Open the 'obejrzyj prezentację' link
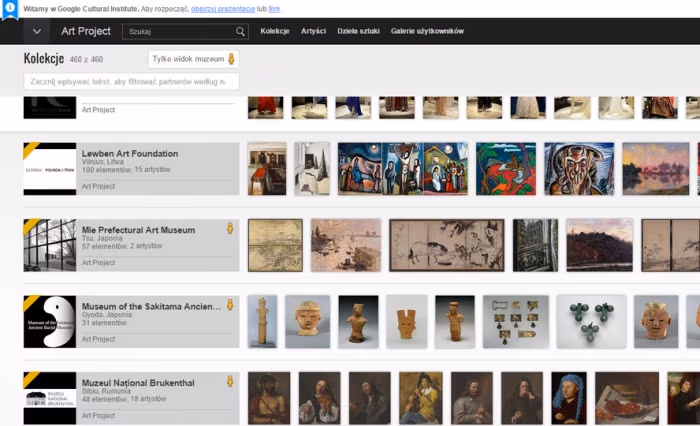The image size is (700, 426). pos(223,9)
